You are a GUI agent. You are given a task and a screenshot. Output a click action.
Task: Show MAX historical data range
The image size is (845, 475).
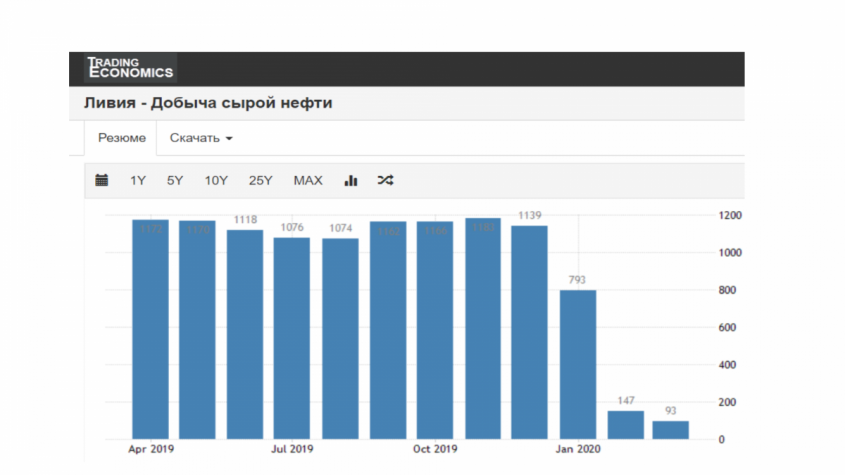(308, 181)
